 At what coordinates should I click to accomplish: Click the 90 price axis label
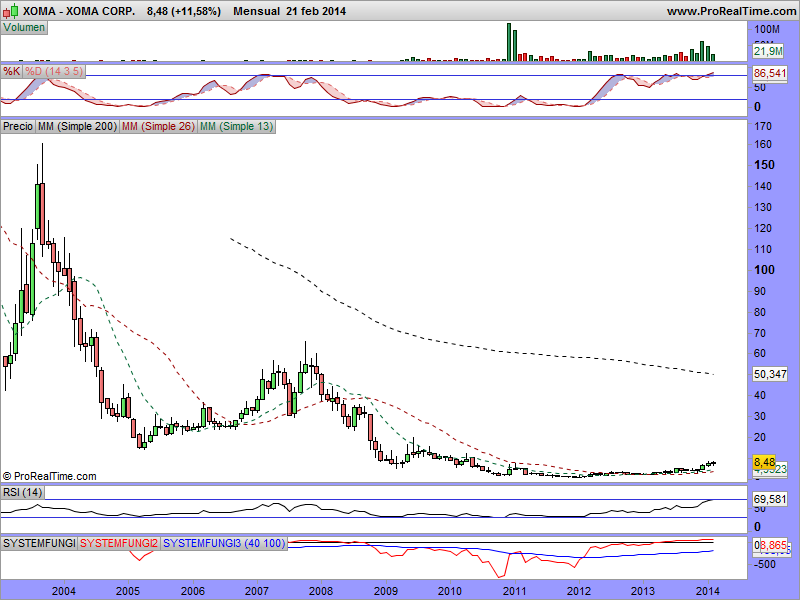[x=760, y=291]
